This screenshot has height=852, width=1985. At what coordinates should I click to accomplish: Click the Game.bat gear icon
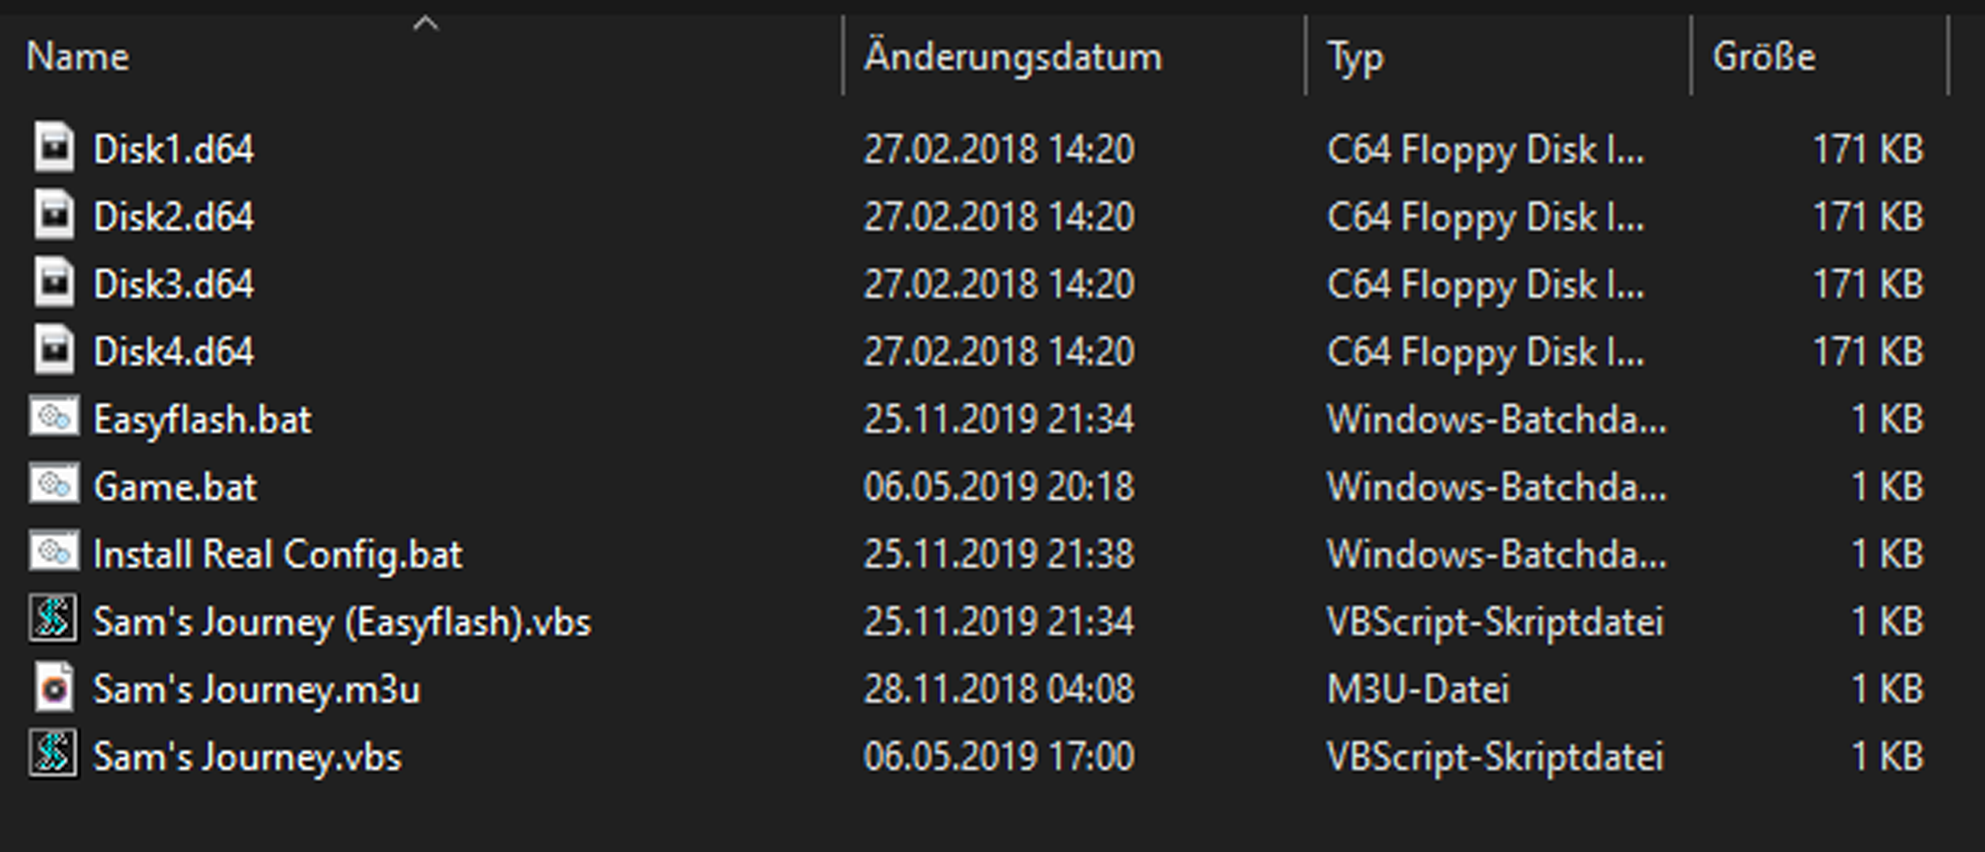[54, 485]
